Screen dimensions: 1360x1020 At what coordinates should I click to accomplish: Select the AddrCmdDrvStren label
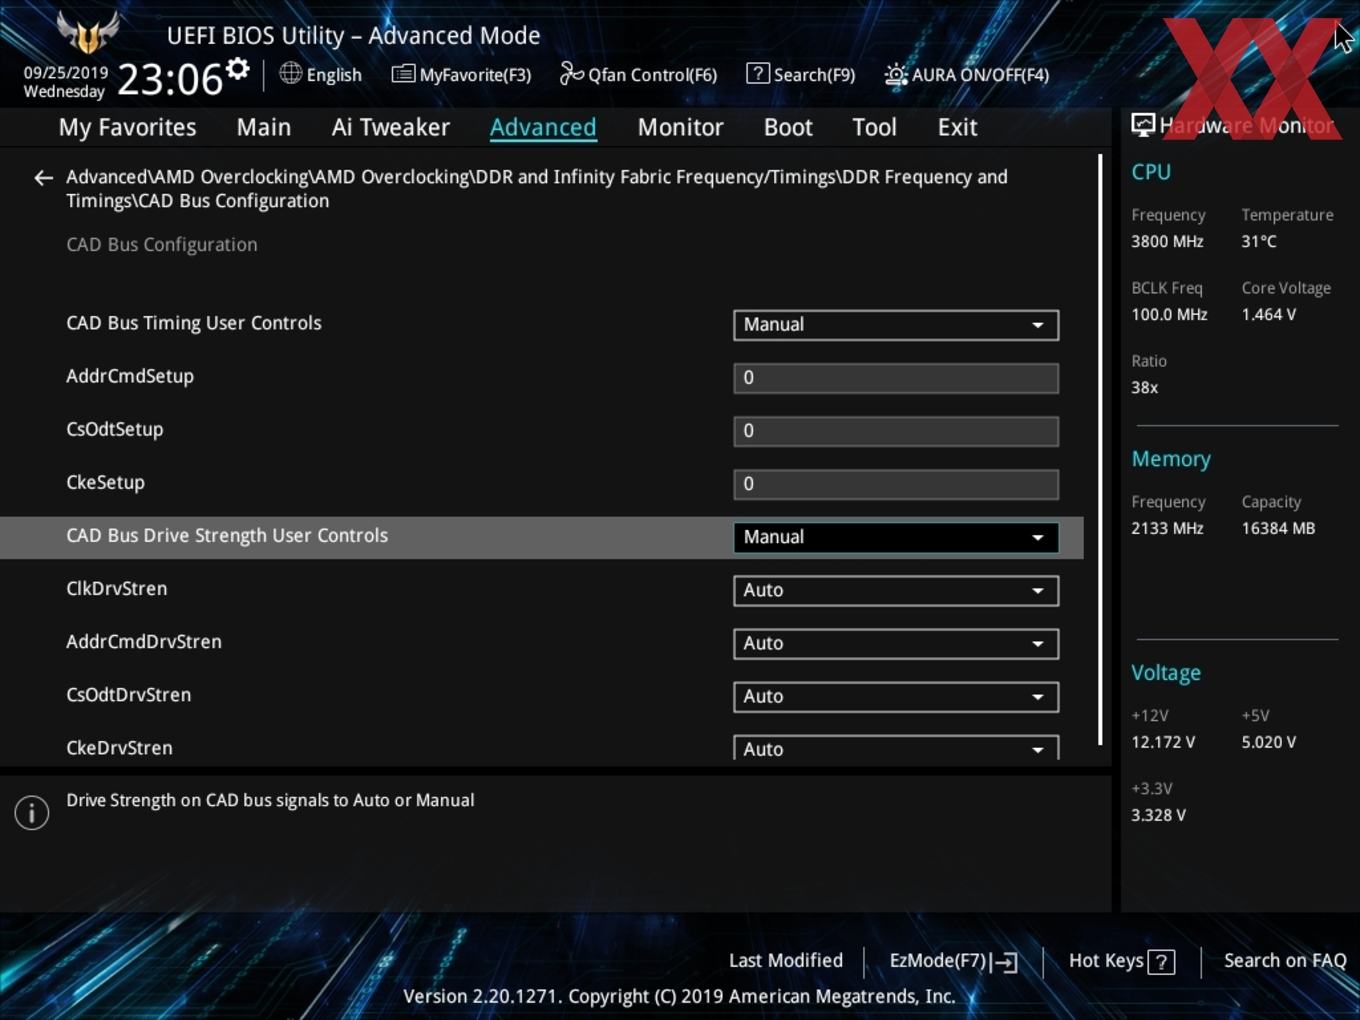pos(144,642)
